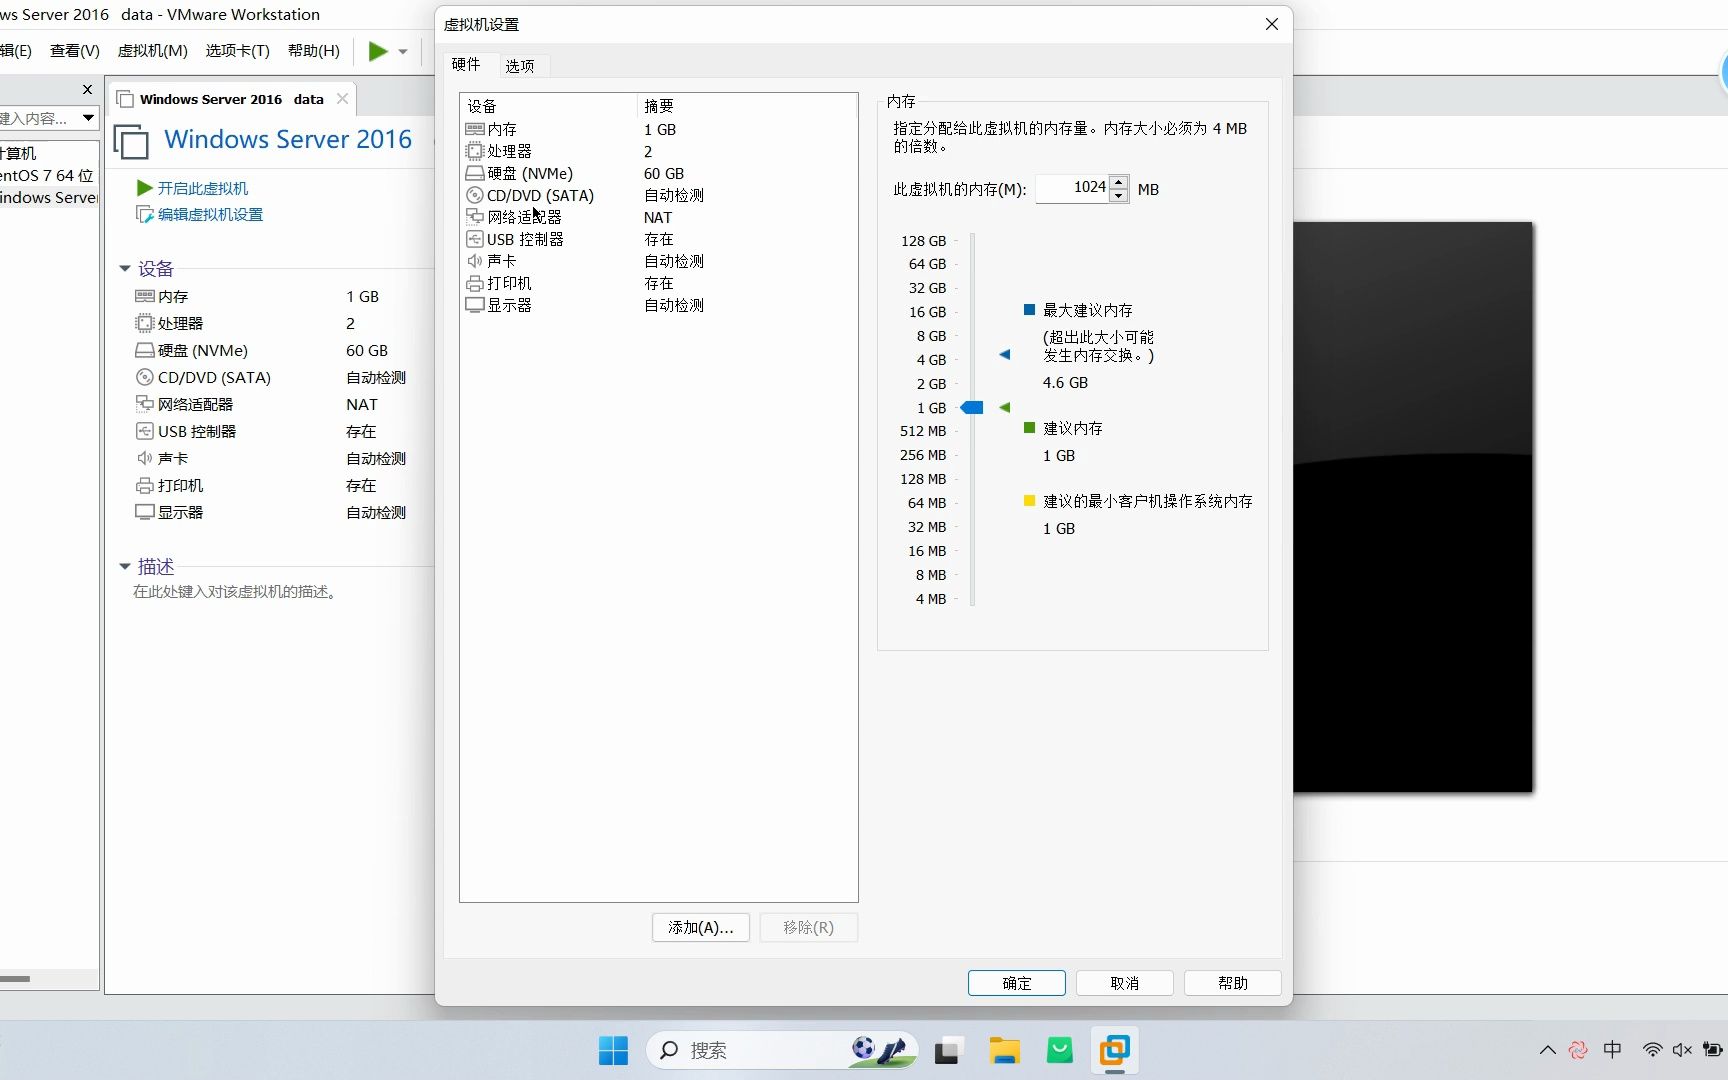This screenshot has height=1080, width=1728.
Task: Click the 帮助 button in the dialog
Action: pyautogui.click(x=1233, y=983)
